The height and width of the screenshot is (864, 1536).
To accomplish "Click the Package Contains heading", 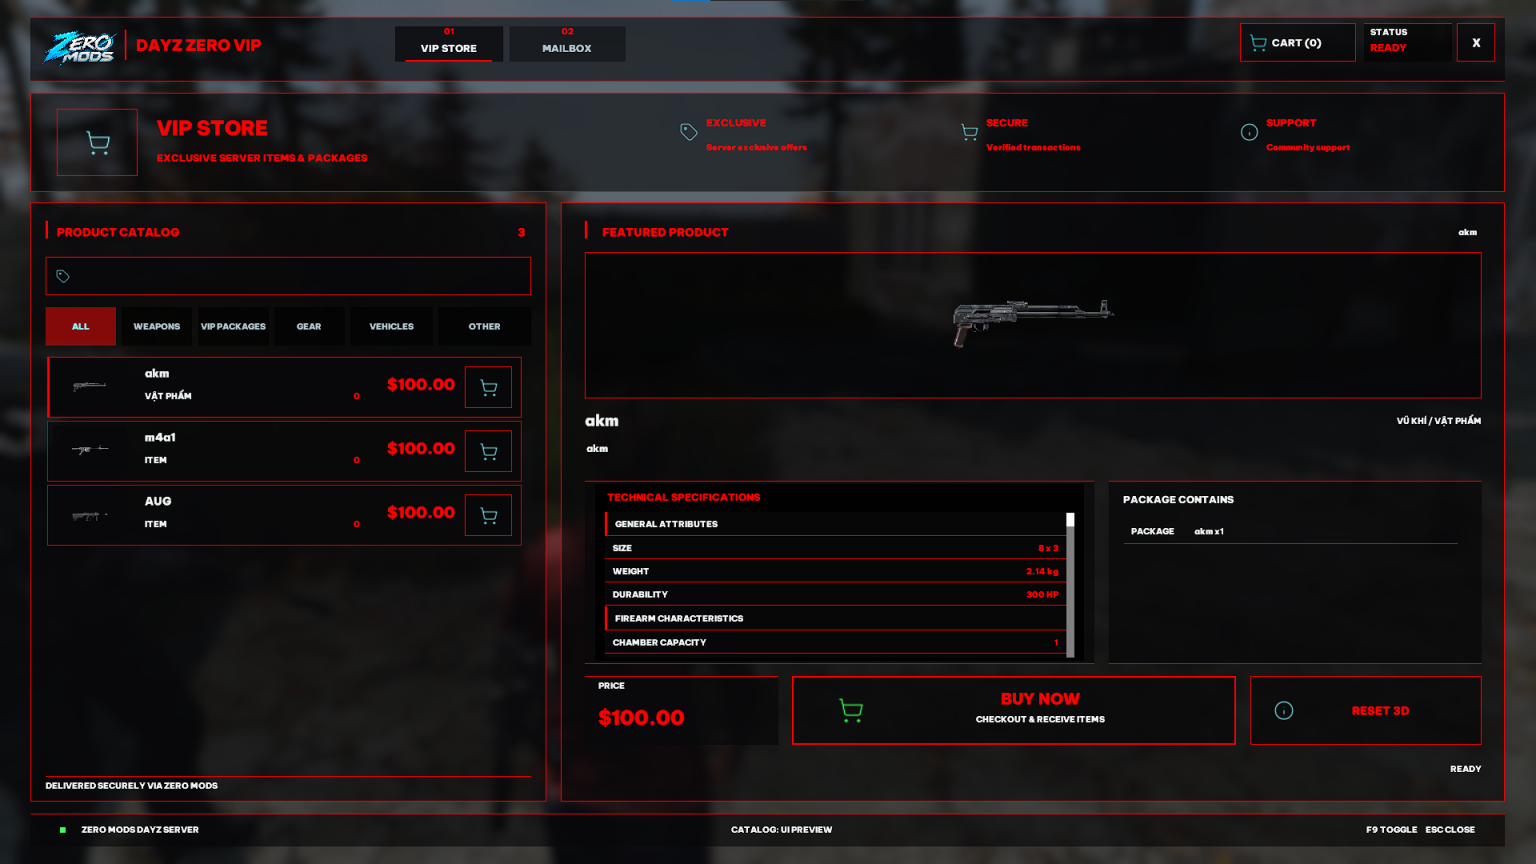I will pyautogui.click(x=1178, y=500).
